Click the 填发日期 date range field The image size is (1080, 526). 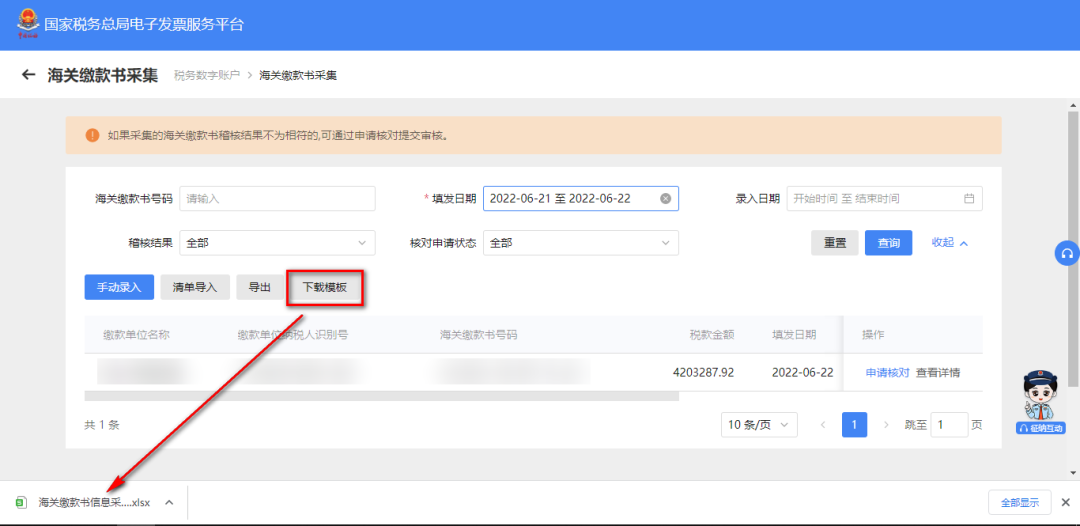click(581, 198)
